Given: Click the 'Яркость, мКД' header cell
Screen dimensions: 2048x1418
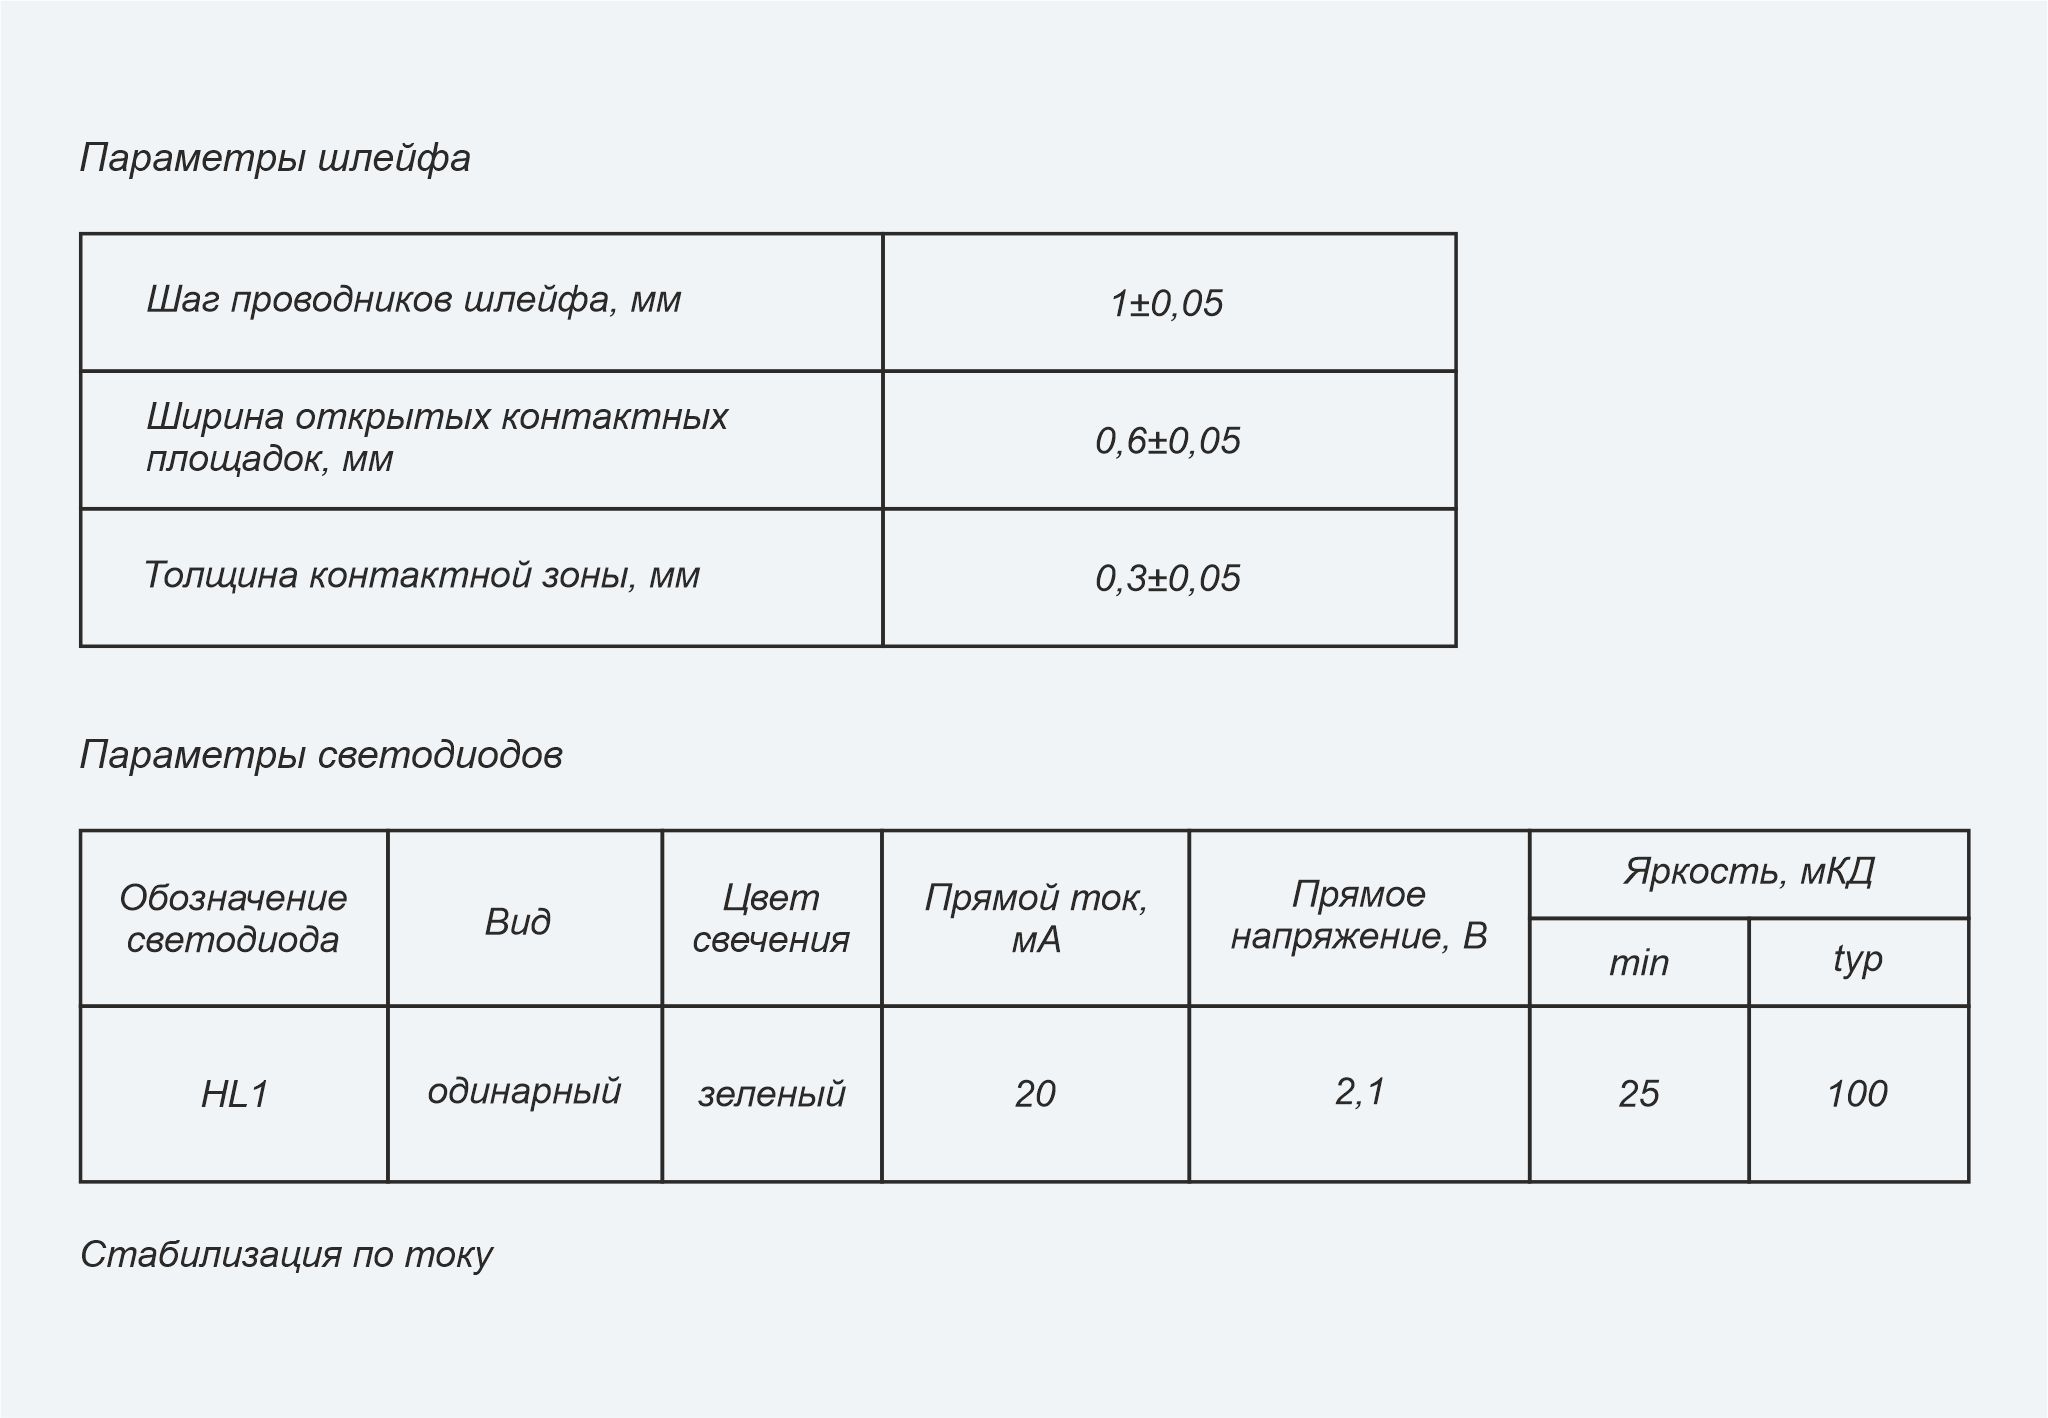Looking at the screenshot, I should (1750, 874).
